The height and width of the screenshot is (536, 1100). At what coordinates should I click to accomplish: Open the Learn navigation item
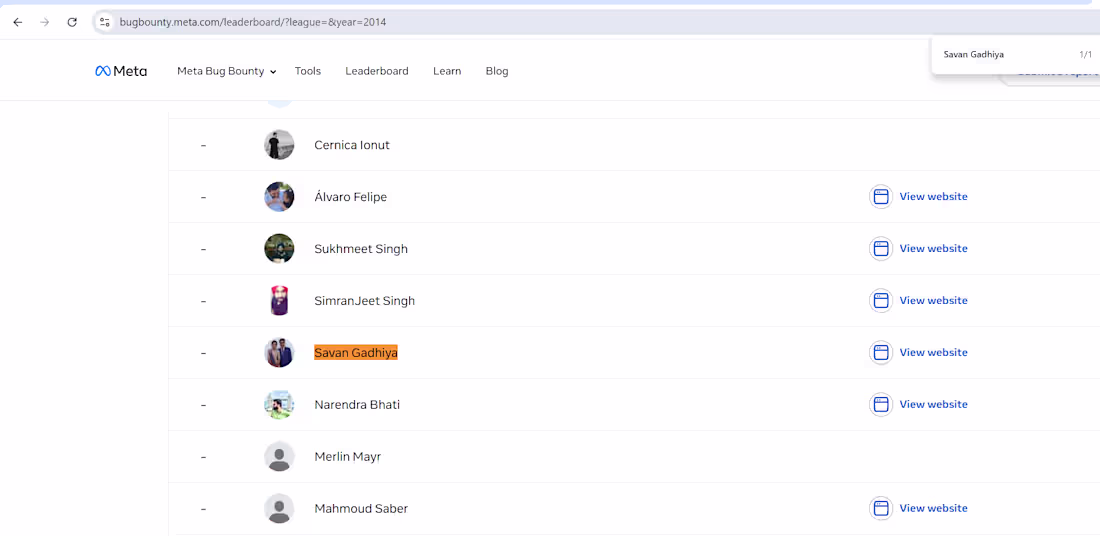pos(447,71)
